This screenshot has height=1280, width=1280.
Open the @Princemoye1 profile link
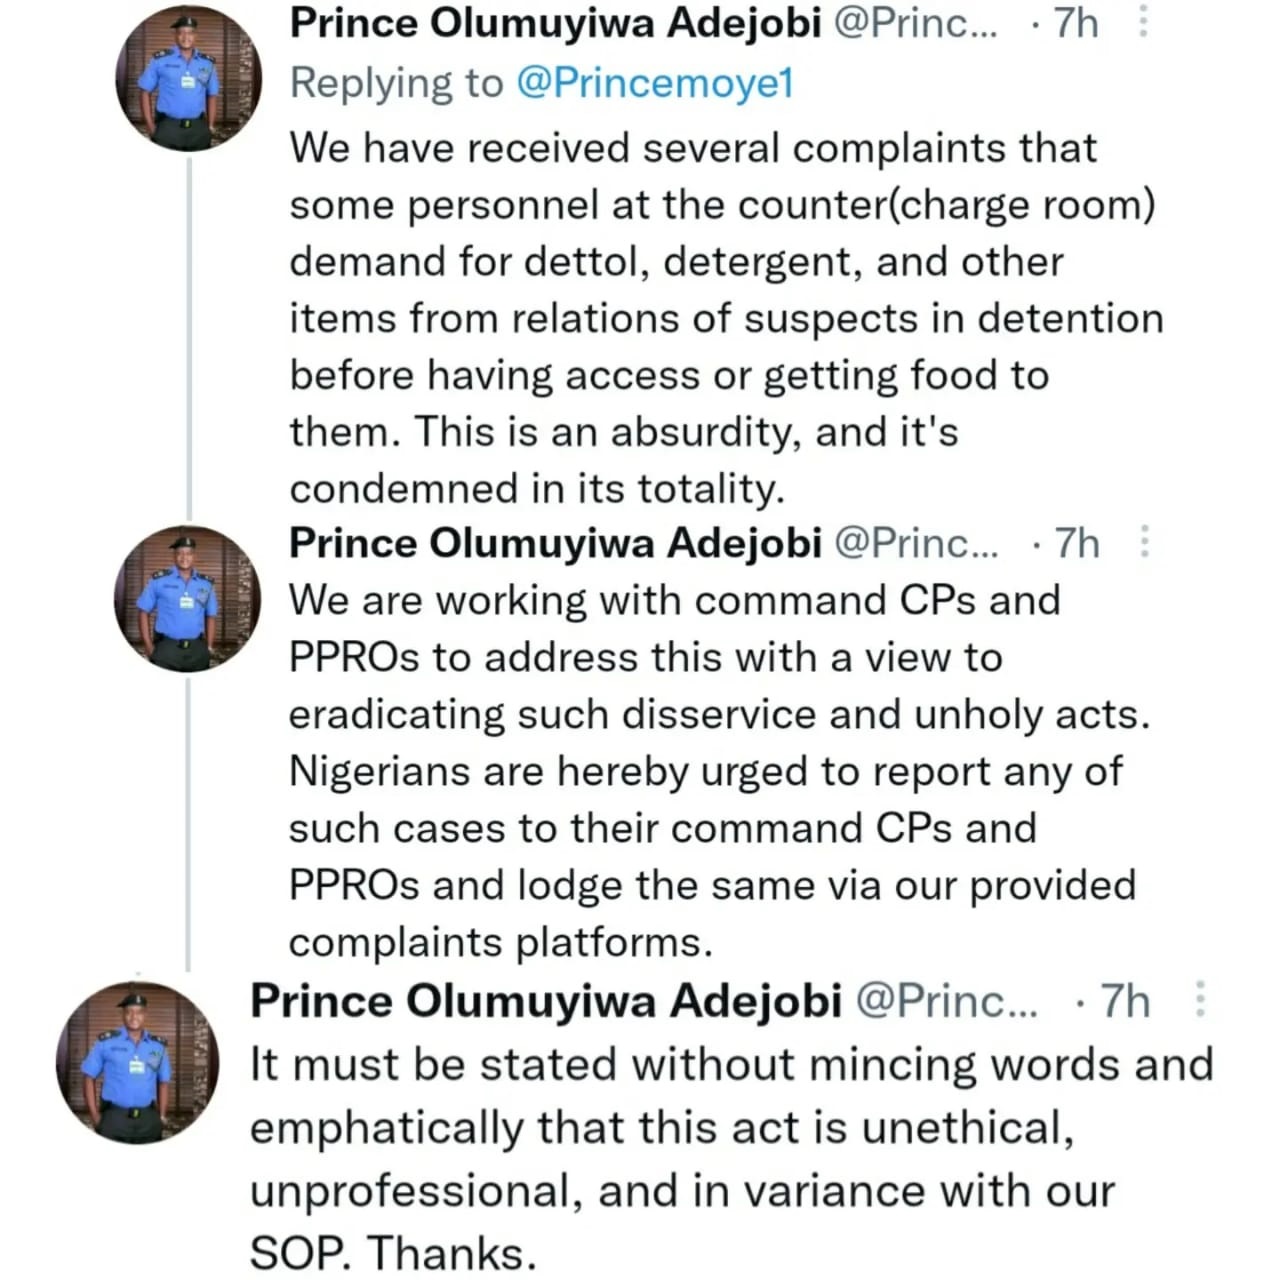point(655,83)
